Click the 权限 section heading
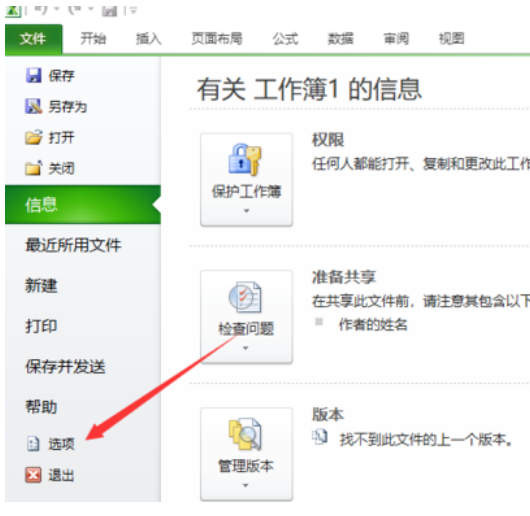The height and width of the screenshot is (516, 530). (x=328, y=140)
